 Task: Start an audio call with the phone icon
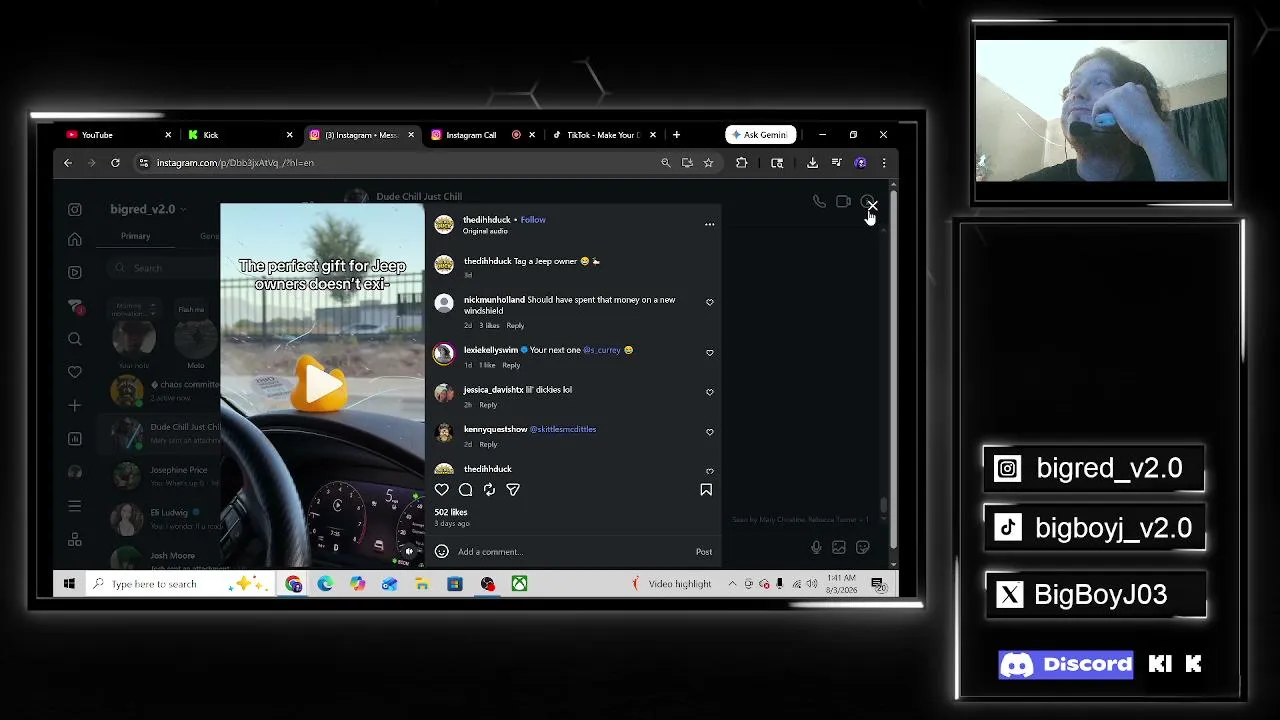click(819, 202)
